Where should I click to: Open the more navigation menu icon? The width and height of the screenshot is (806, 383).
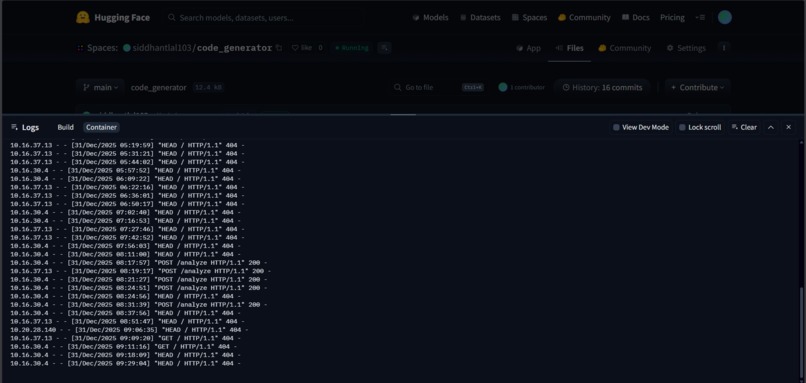click(700, 17)
